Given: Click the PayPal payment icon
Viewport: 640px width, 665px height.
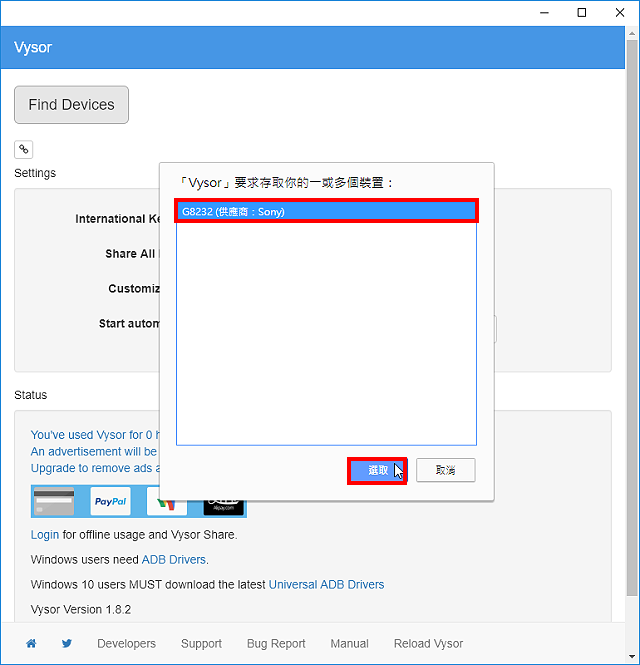Looking at the screenshot, I should tap(110, 501).
